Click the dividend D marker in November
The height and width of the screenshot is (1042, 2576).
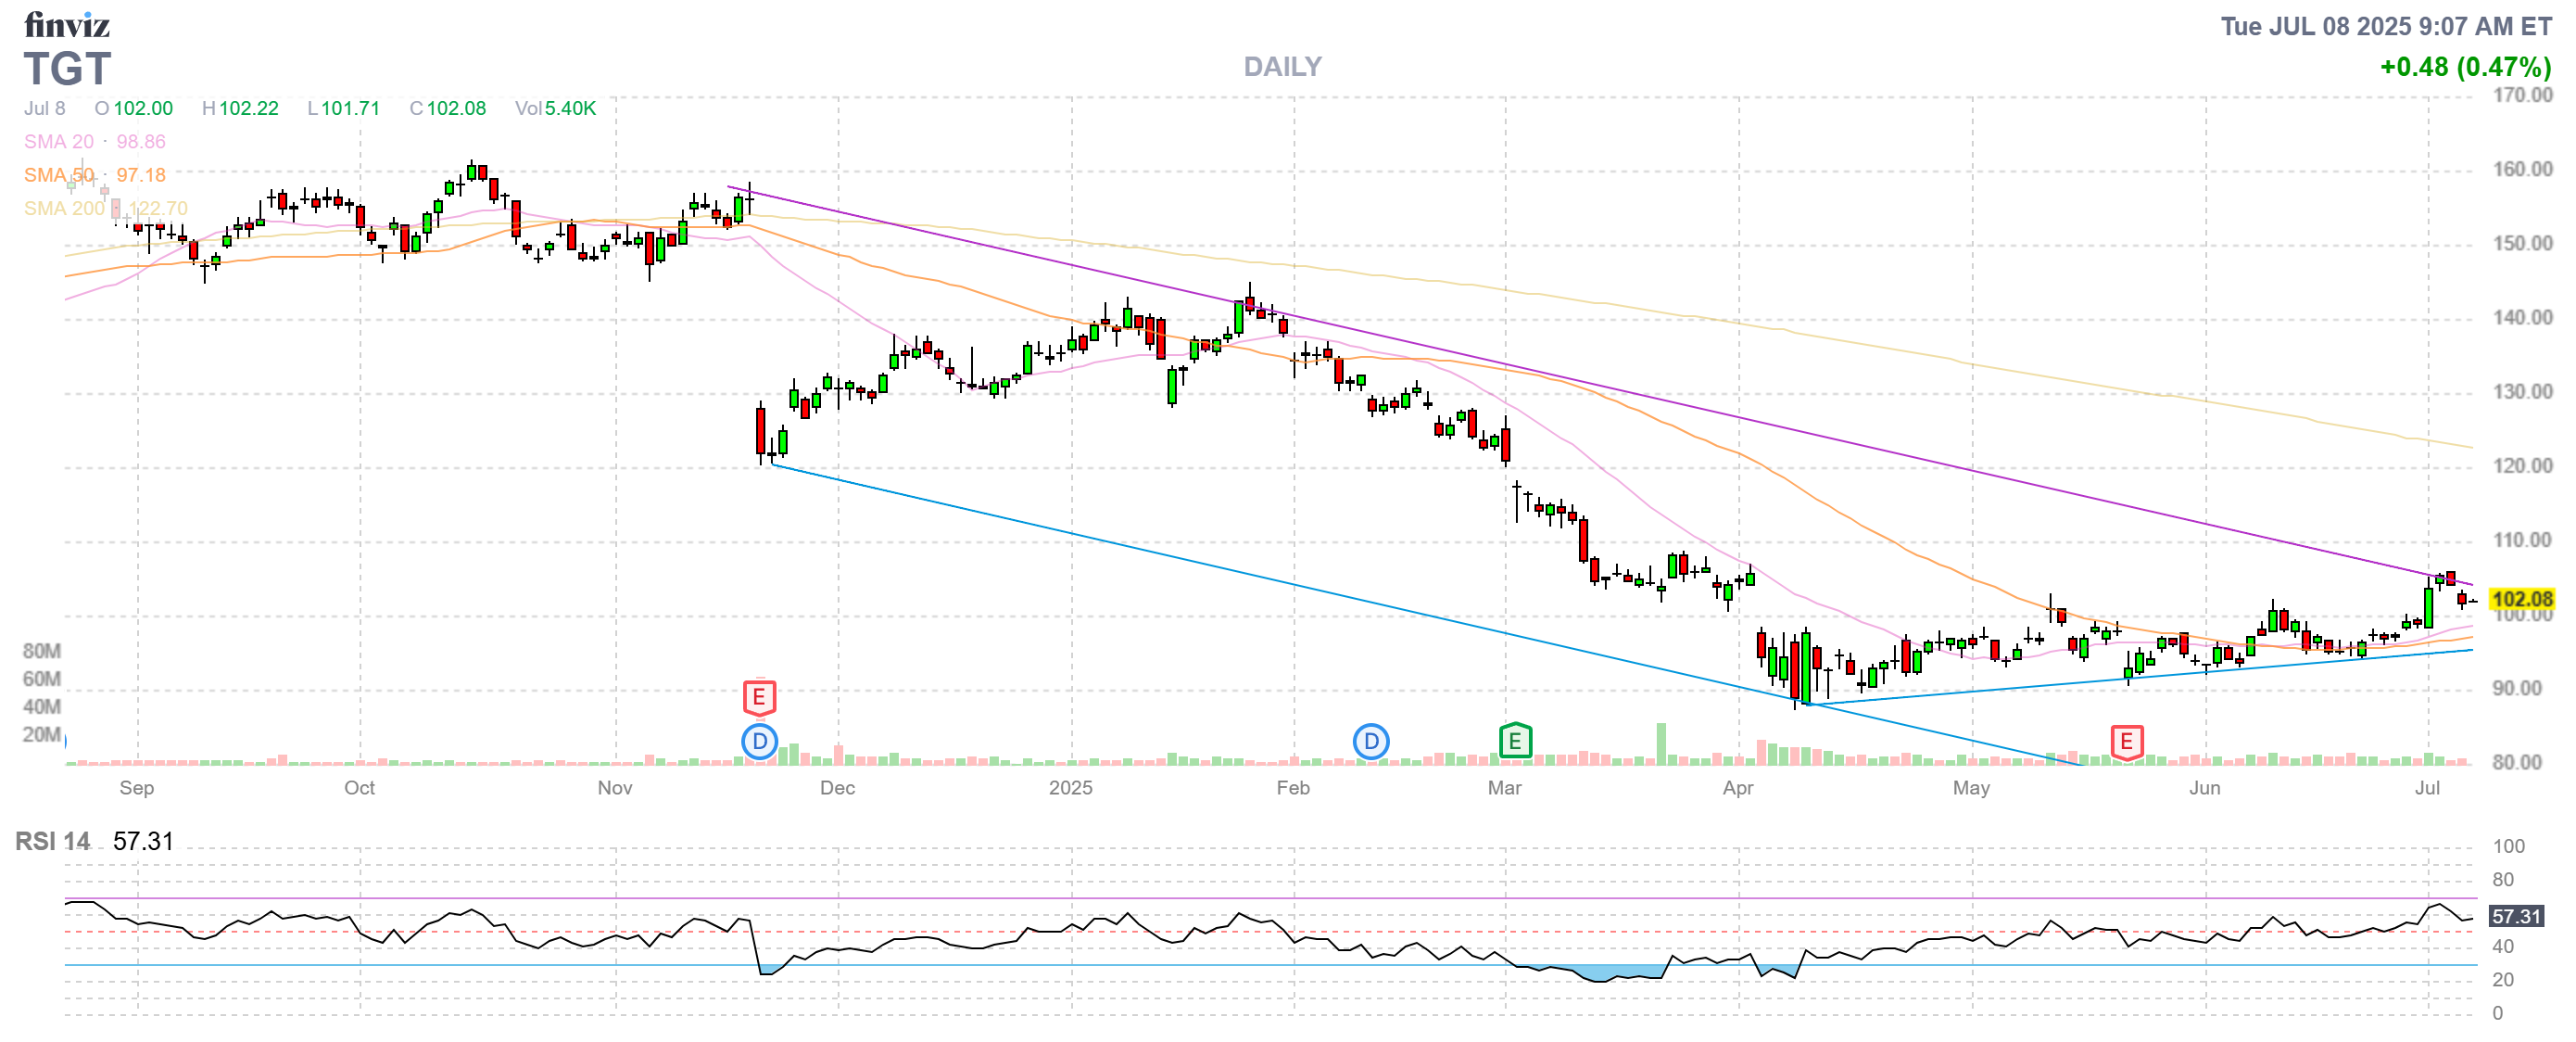[759, 742]
